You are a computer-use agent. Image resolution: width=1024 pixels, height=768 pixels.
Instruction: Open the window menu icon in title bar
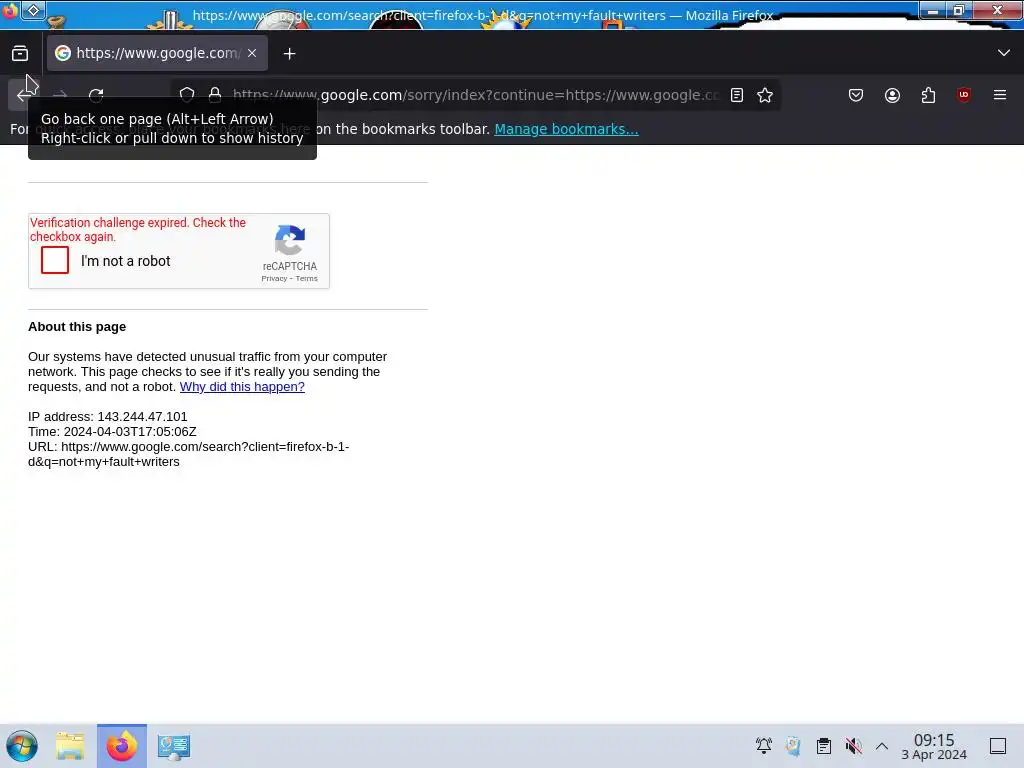tap(33, 10)
